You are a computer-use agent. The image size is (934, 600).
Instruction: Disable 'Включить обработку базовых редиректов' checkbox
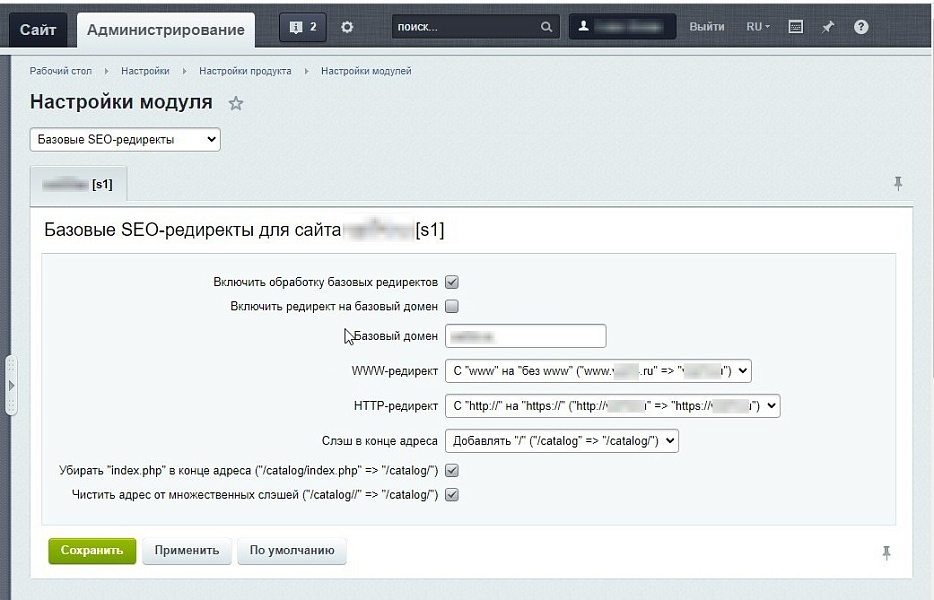(x=452, y=282)
